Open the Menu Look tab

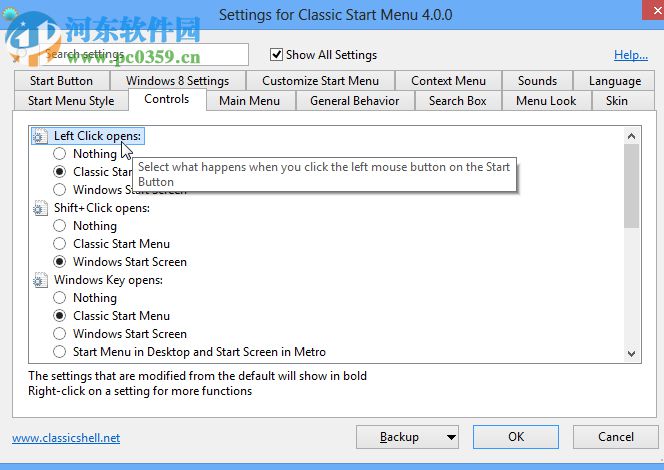click(546, 101)
